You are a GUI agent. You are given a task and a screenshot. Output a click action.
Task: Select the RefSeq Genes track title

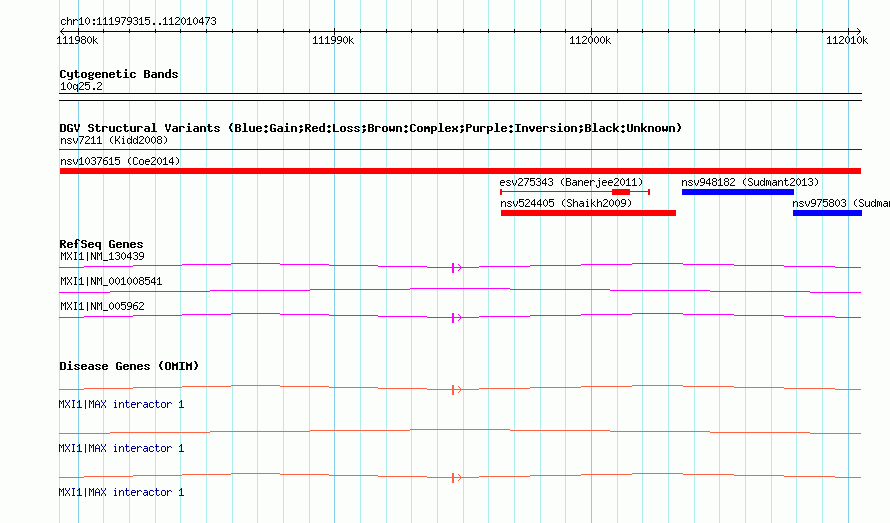point(101,244)
